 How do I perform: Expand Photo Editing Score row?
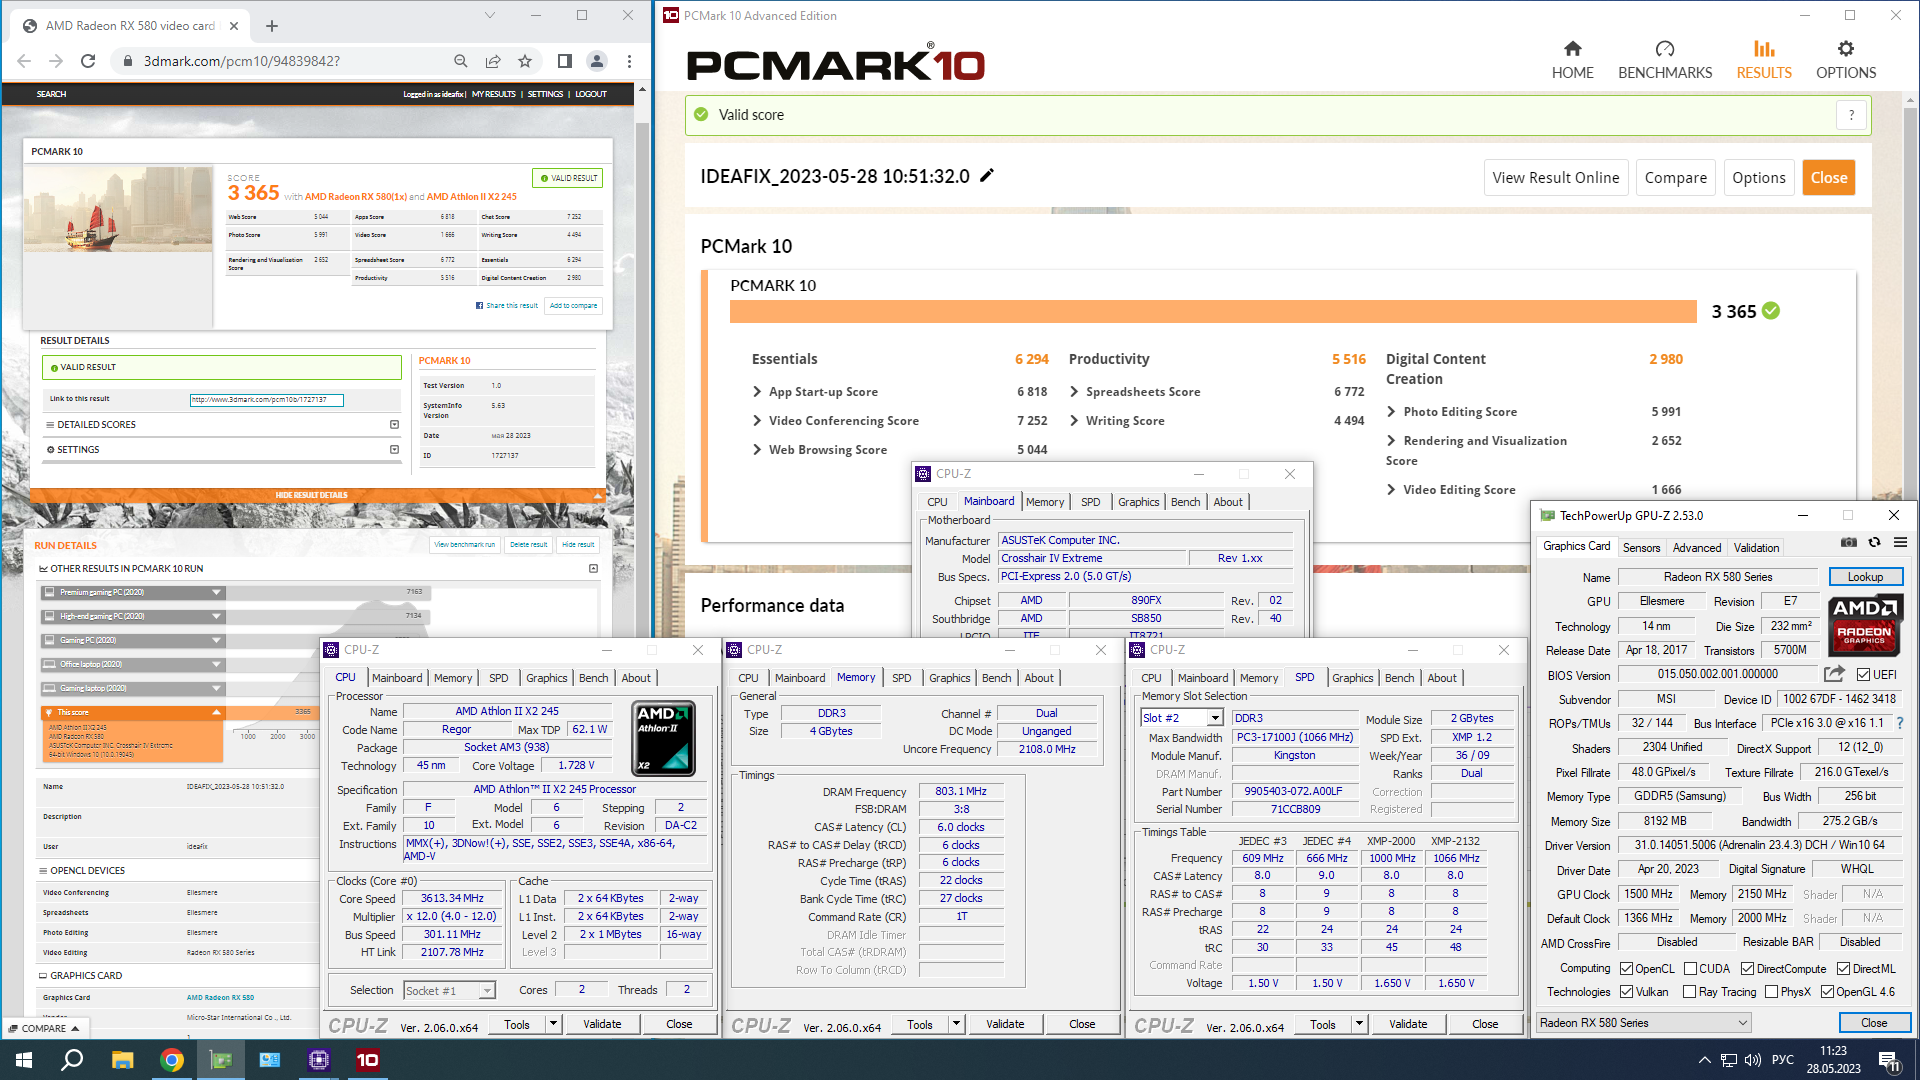(x=1391, y=412)
